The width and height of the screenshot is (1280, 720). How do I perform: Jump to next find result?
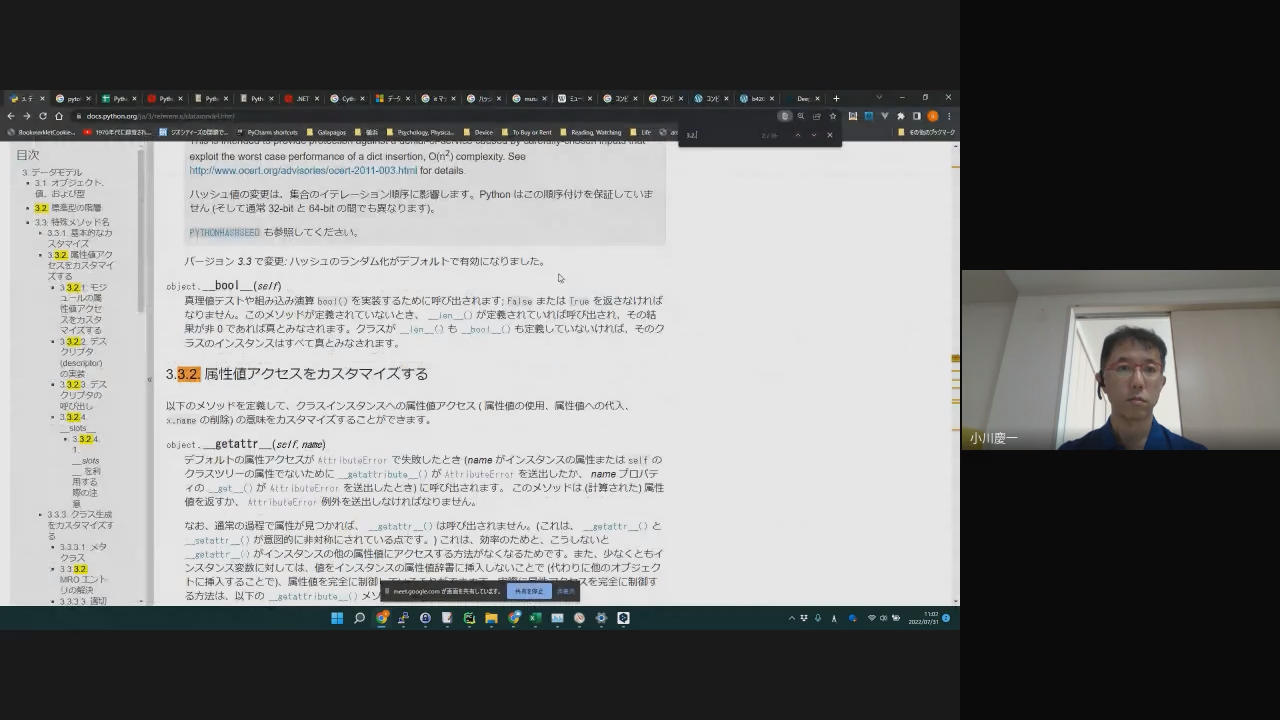coord(813,135)
